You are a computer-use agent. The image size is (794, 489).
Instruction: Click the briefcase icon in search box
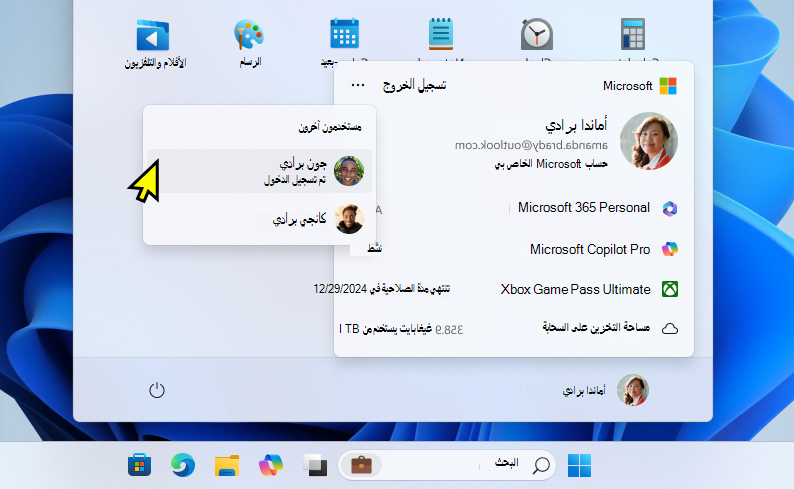362,465
